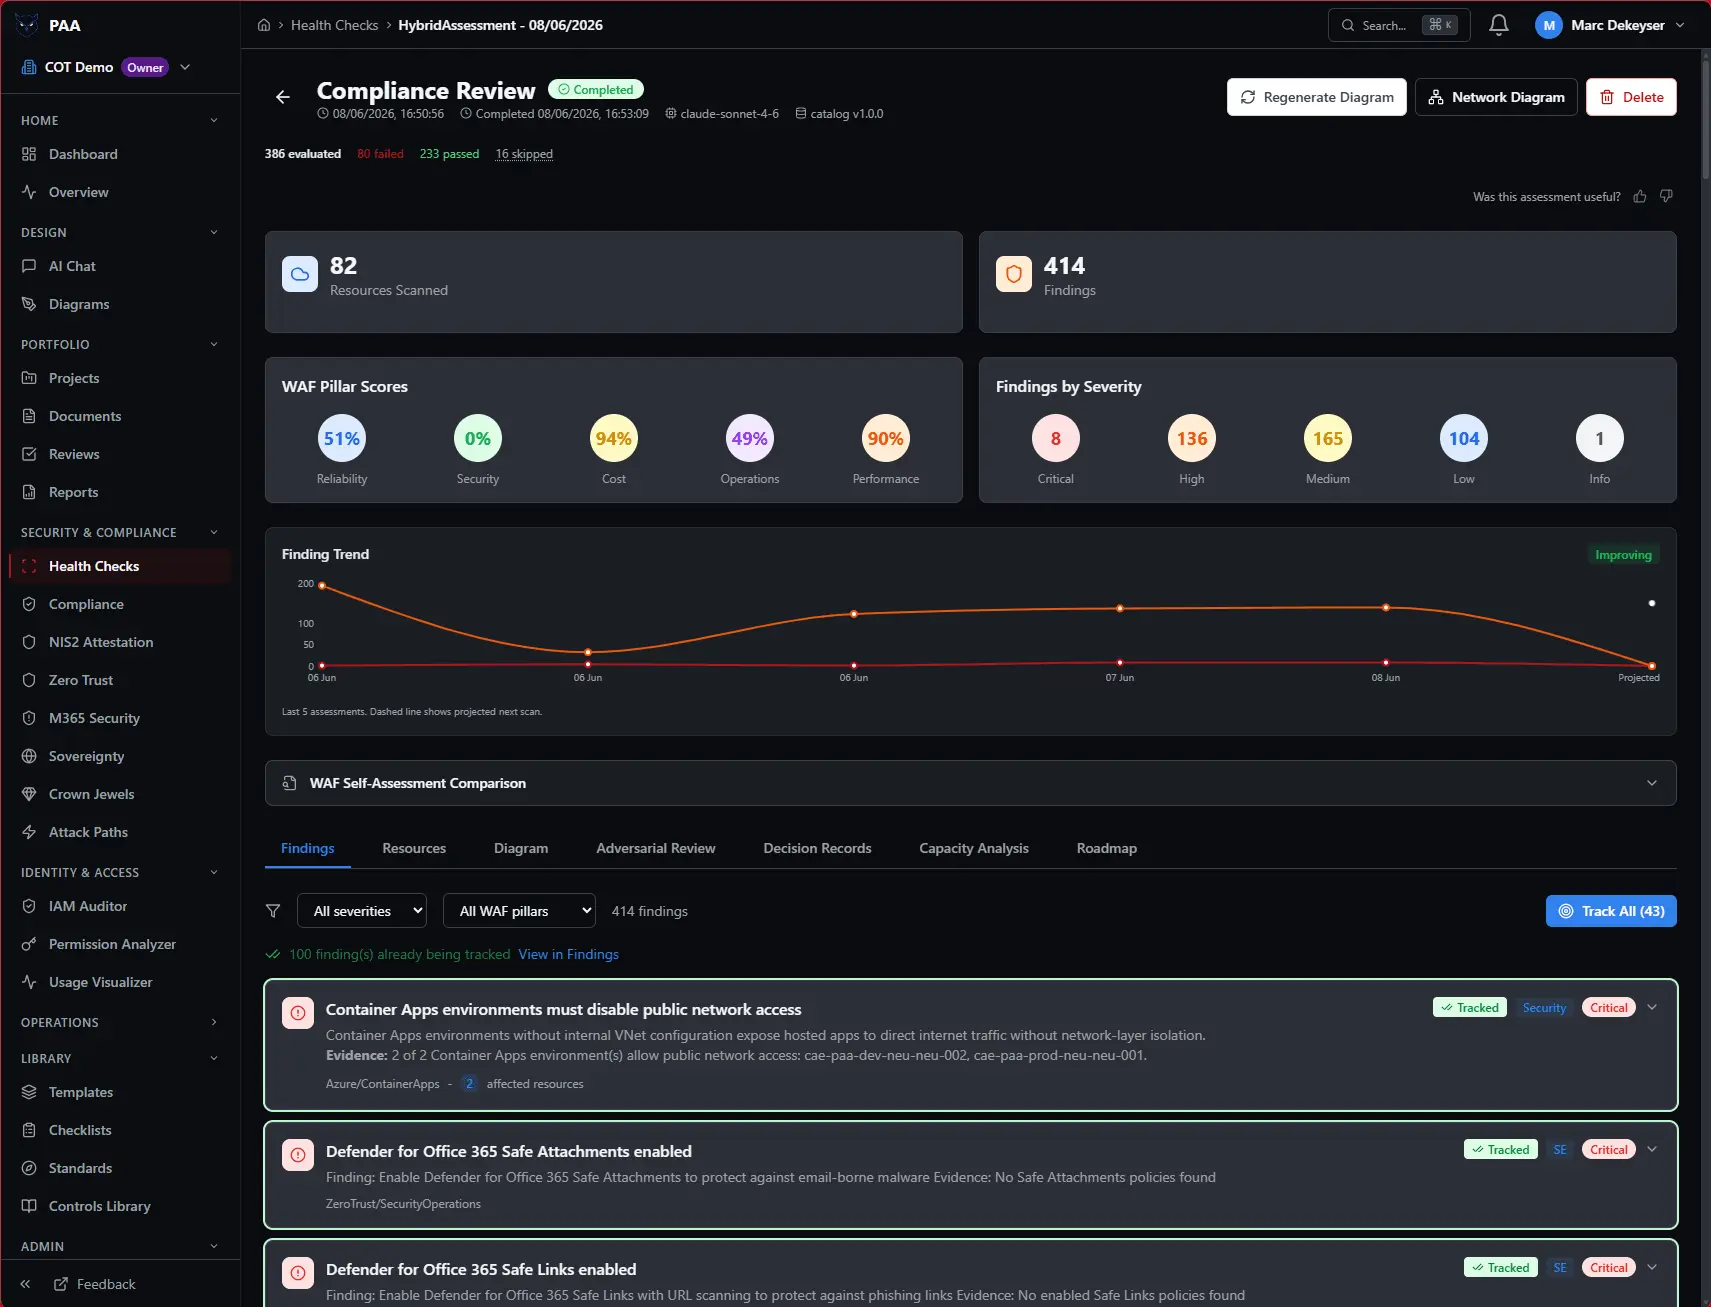Screen dimensions: 1711x1307
Task: Click the Low severity 104 circle
Action: click(1464, 438)
